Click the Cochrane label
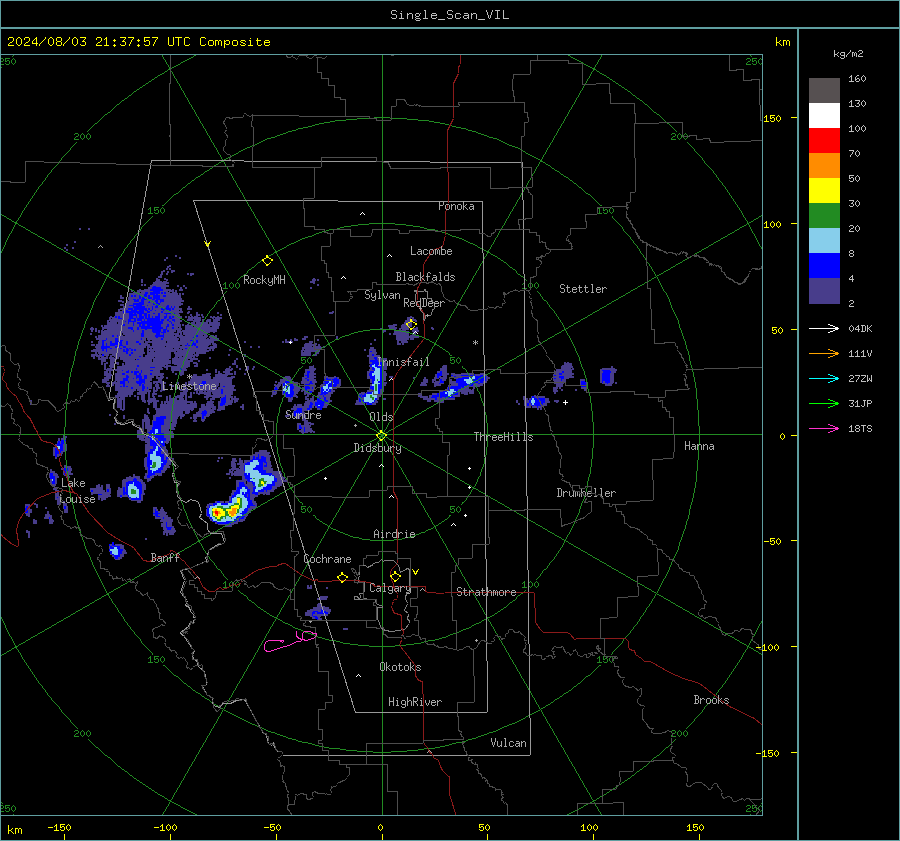 [327, 559]
